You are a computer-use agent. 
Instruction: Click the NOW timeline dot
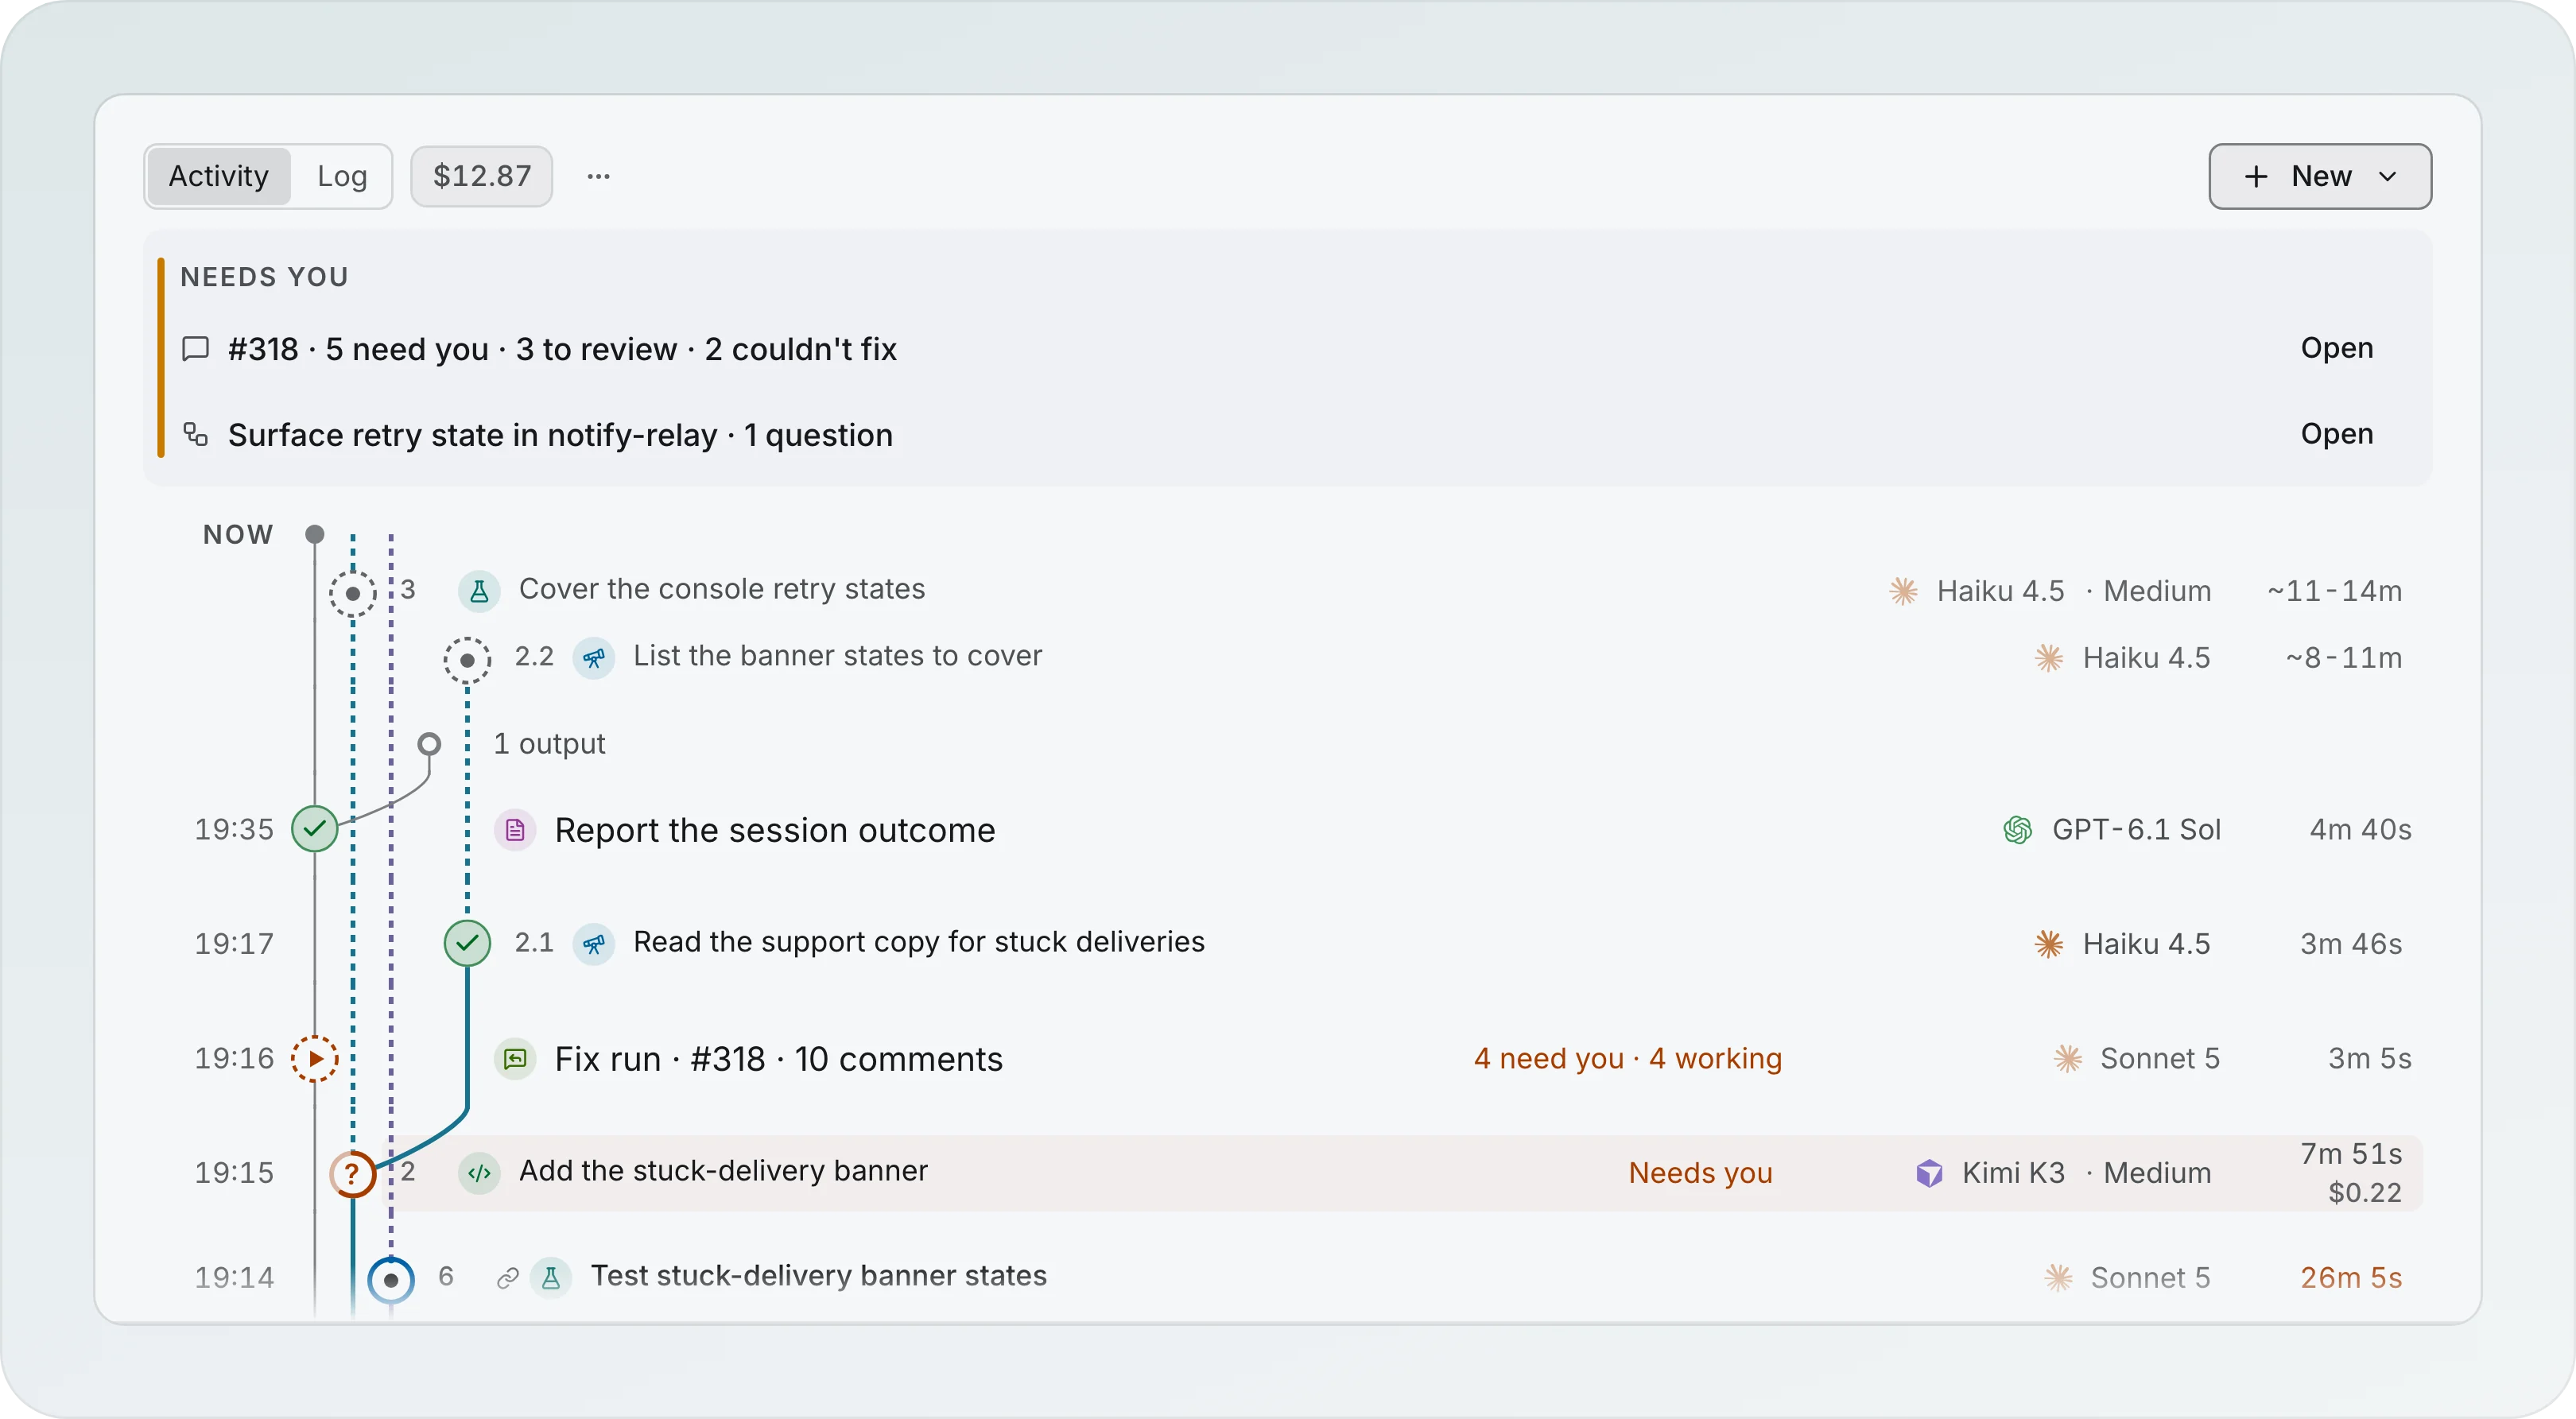click(315, 534)
